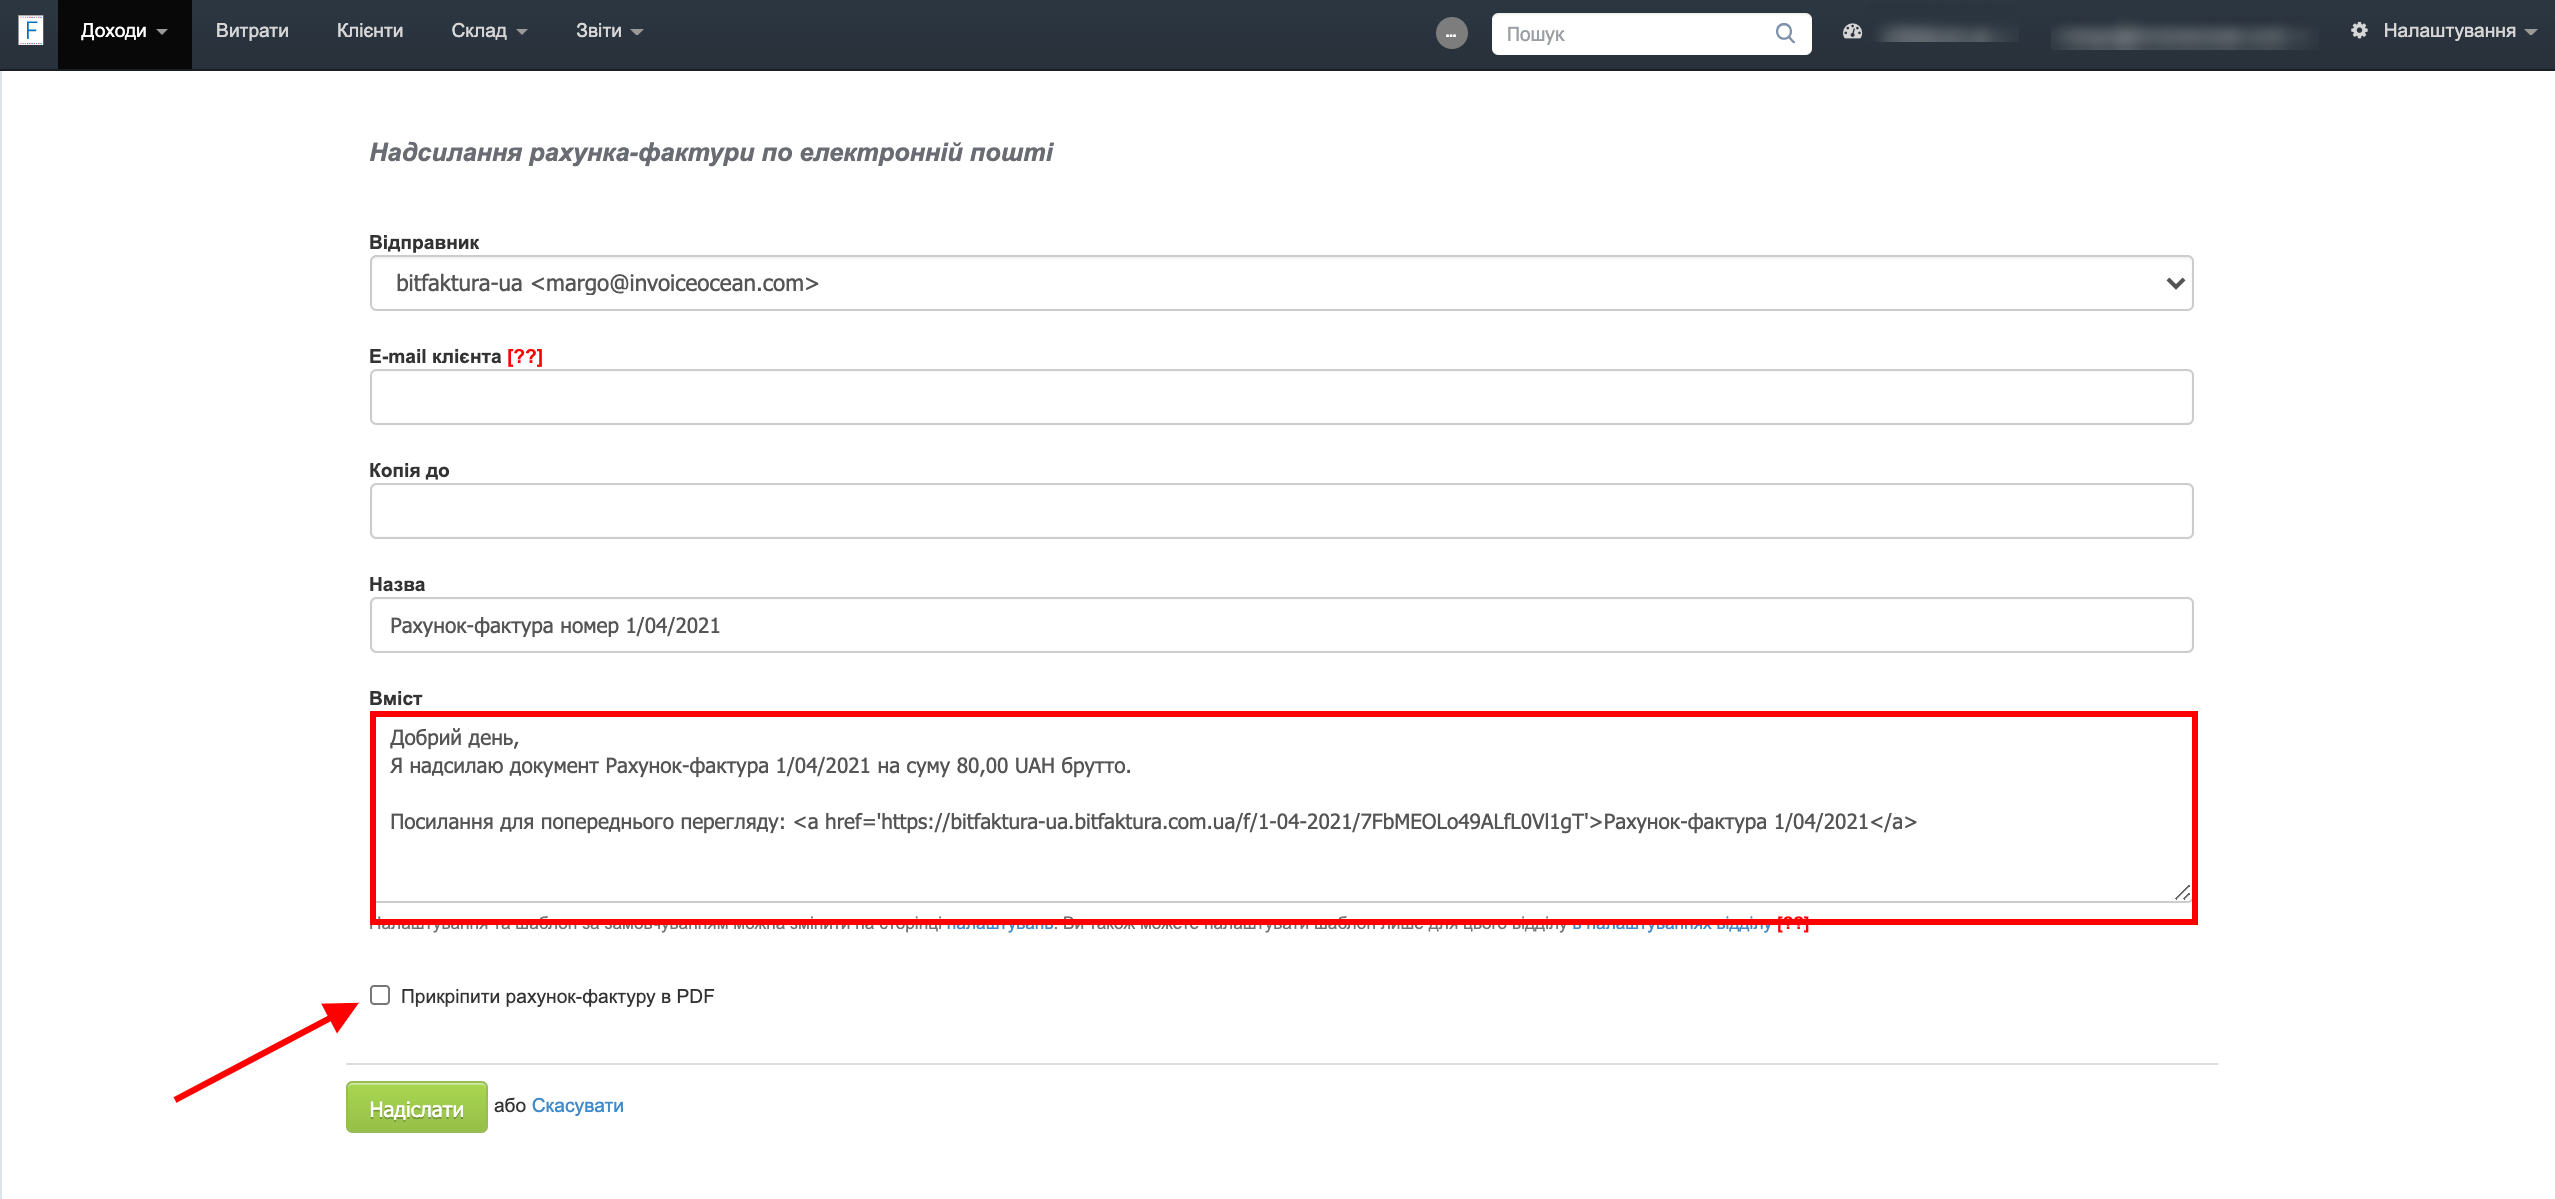The image size is (2555, 1199).
Task: Click the Скасувати link
Action: pyautogui.click(x=577, y=1106)
